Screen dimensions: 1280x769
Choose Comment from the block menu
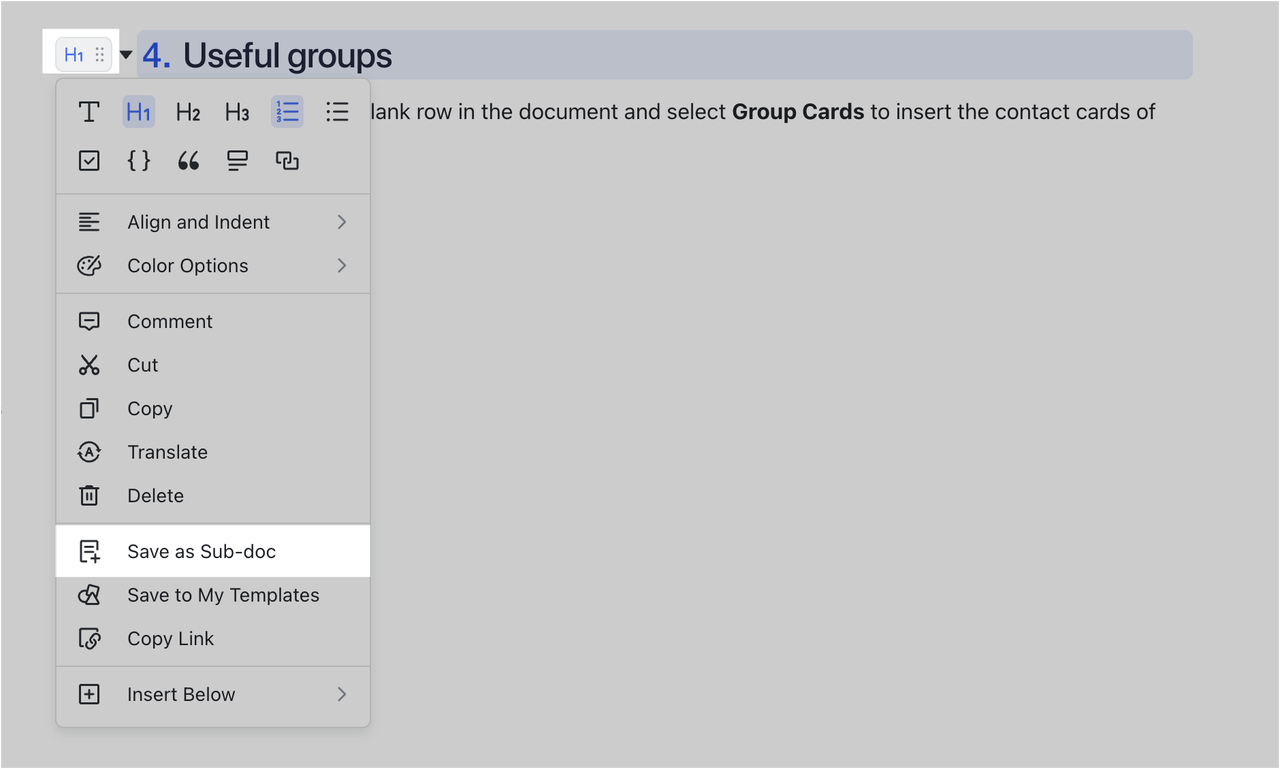[x=169, y=321]
